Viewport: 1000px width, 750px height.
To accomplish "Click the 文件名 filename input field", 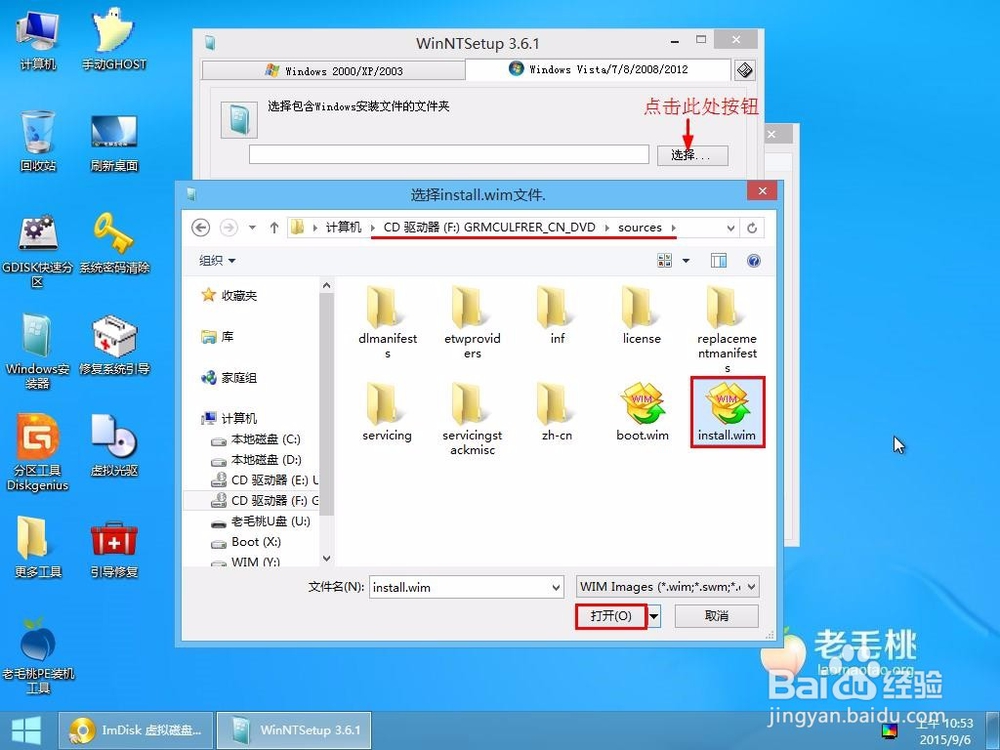I will point(459,587).
